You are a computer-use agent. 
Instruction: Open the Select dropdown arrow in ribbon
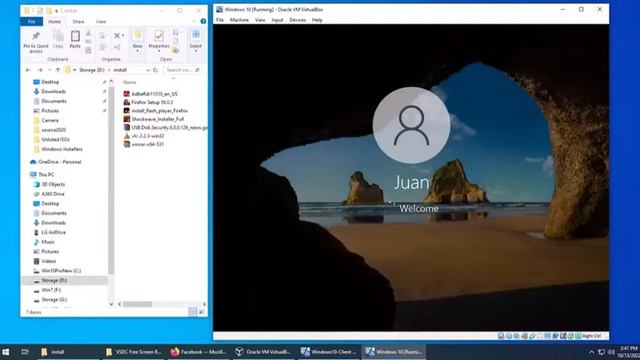point(196,51)
